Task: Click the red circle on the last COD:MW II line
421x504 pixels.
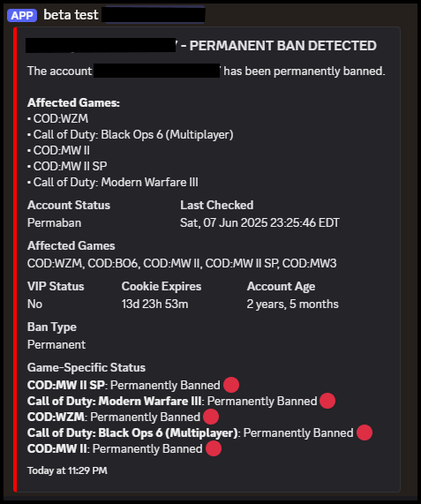Action: tap(213, 449)
